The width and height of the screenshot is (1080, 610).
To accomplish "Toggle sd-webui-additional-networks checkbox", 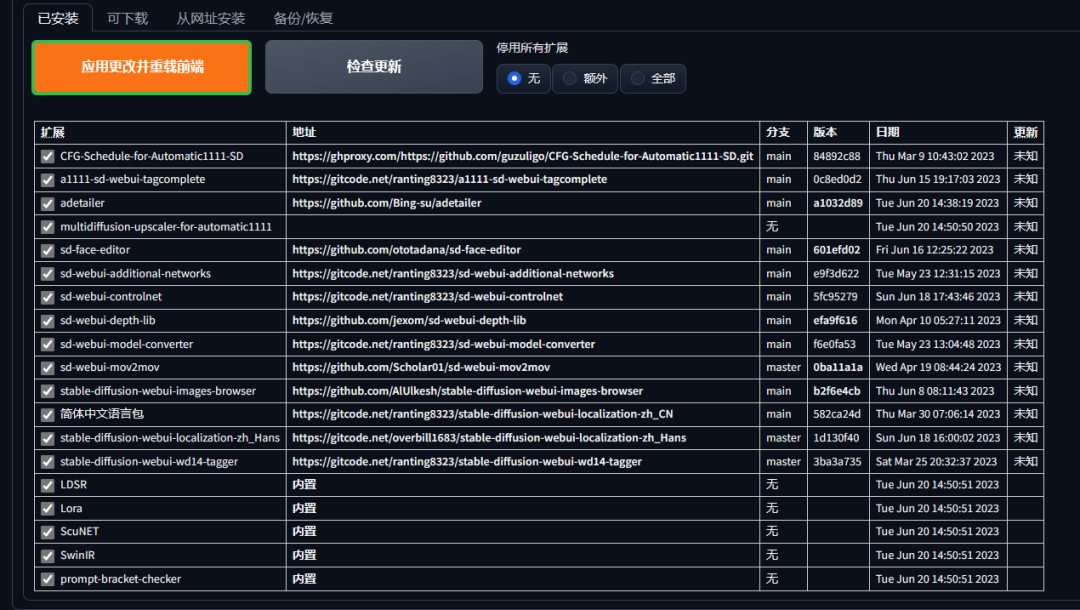I will (x=48, y=274).
